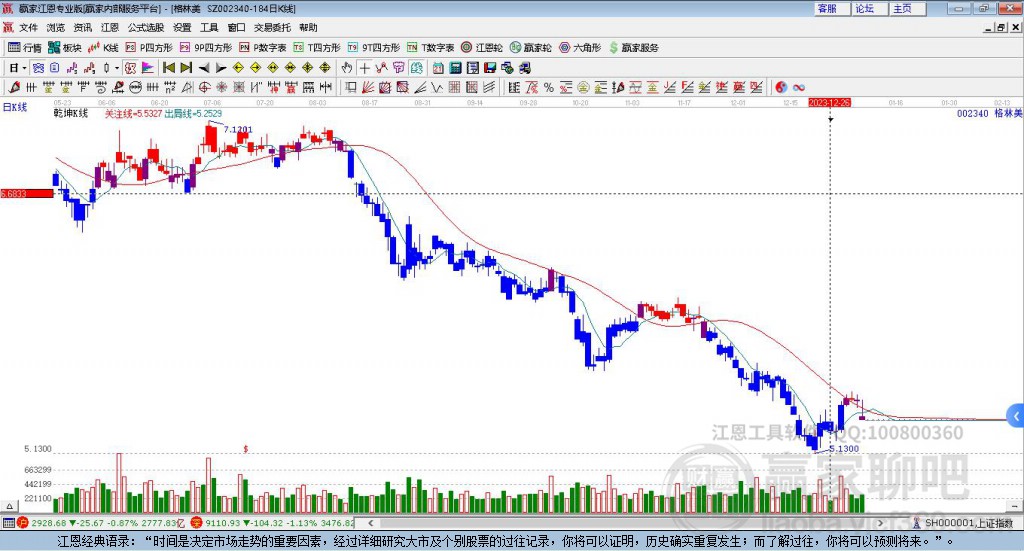Jump to first bar with left-end arrow icon

[169, 68]
